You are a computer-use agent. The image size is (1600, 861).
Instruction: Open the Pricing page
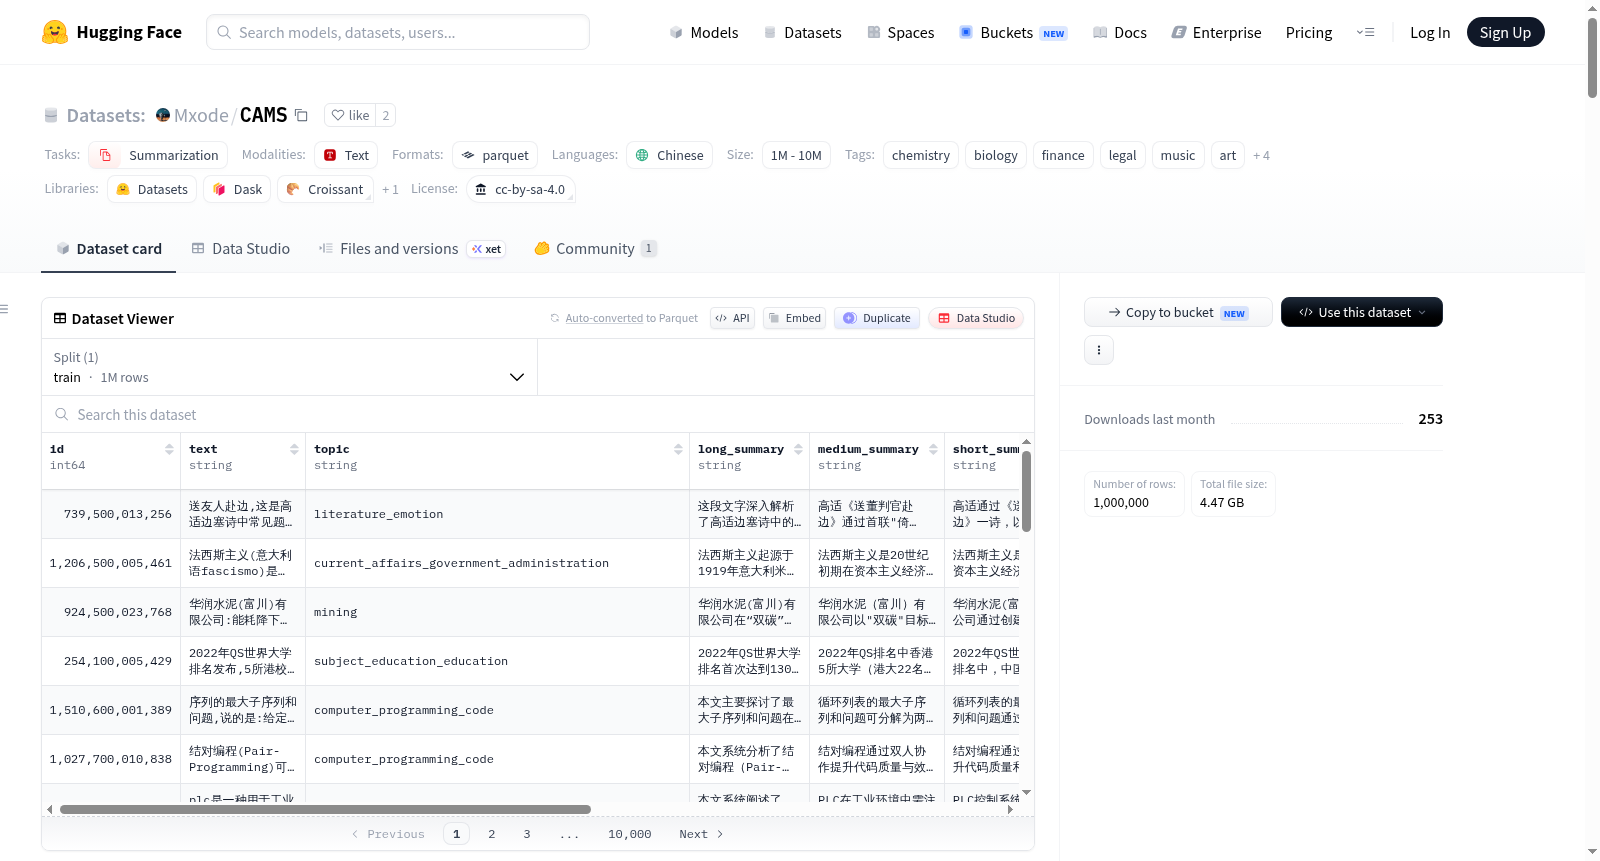pos(1309,32)
